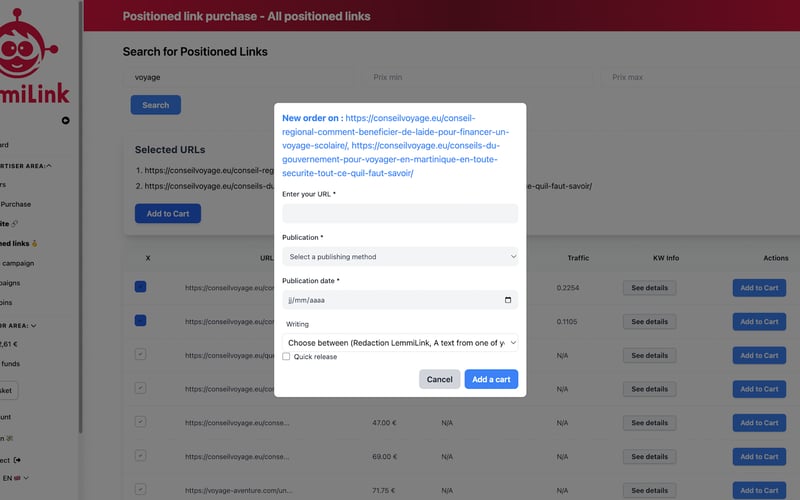This screenshot has width=800, height=500.
Task: Open the Positioned links sidebar item
Action: click(14, 243)
